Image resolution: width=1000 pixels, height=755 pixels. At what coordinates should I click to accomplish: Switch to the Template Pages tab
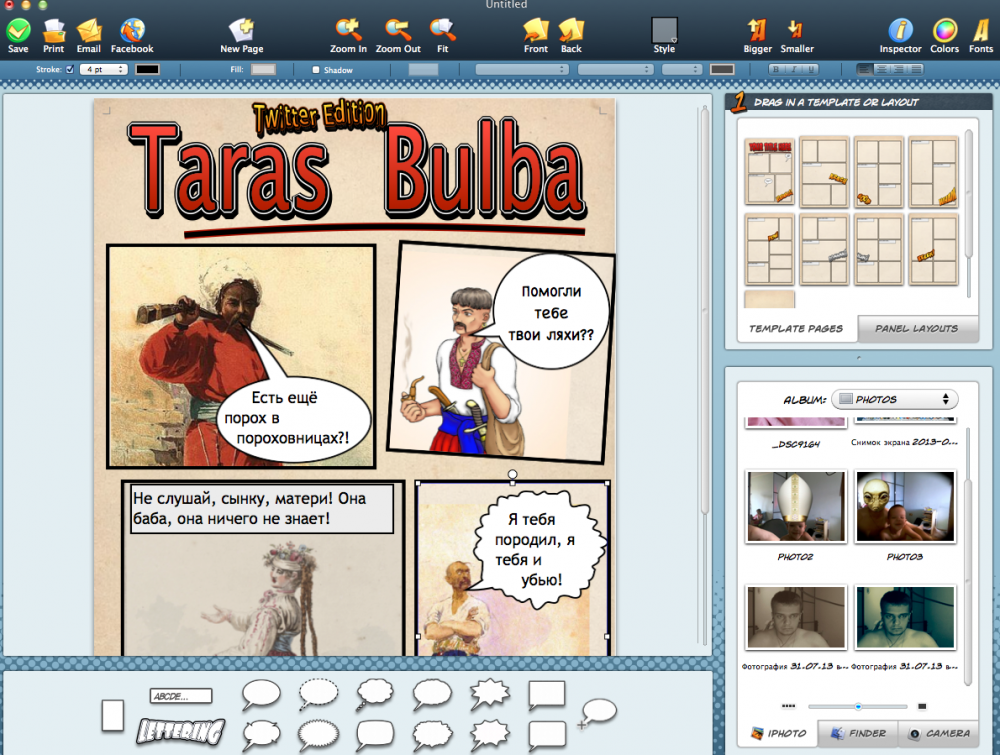pos(795,328)
